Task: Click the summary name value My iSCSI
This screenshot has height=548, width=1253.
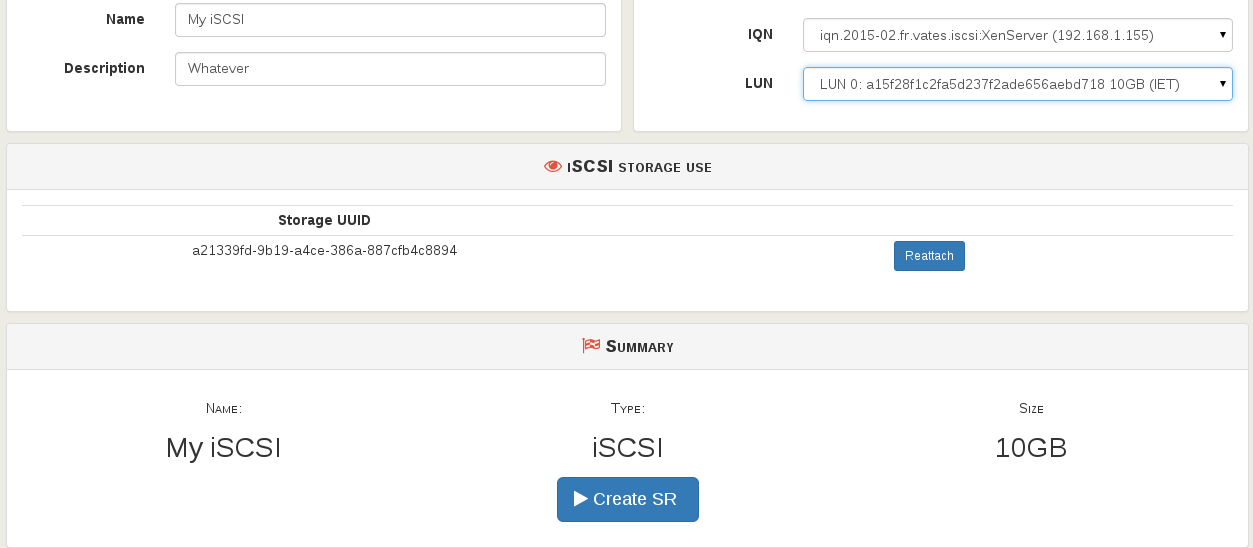Action: (x=224, y=448)
